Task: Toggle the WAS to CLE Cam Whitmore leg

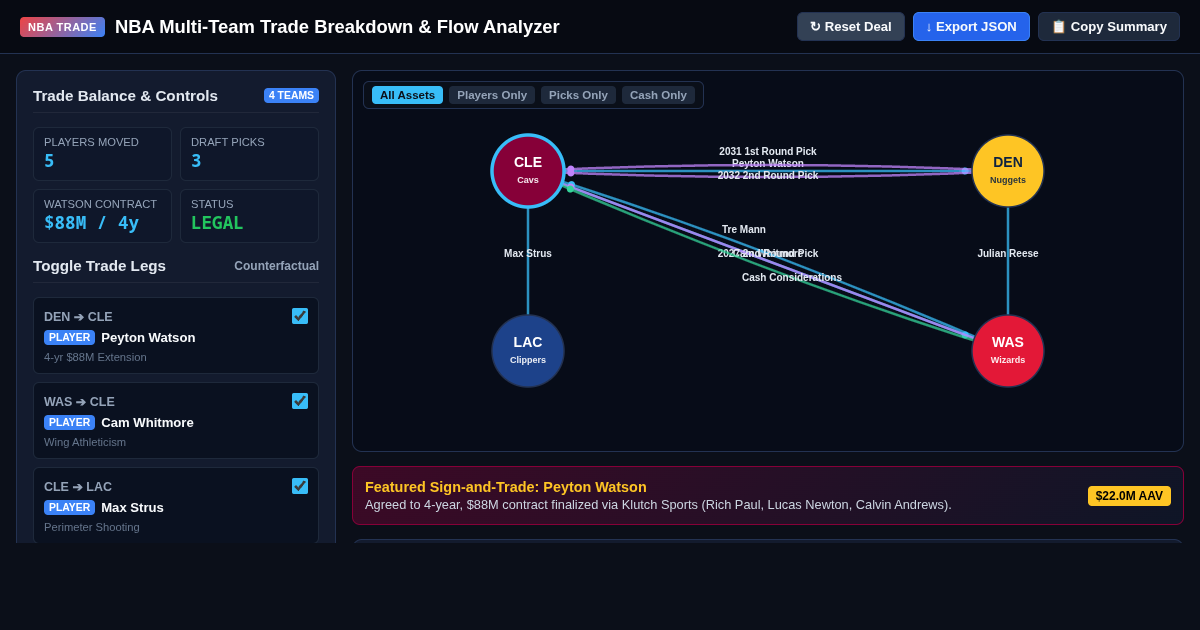Action: click(x=300, y=401)
